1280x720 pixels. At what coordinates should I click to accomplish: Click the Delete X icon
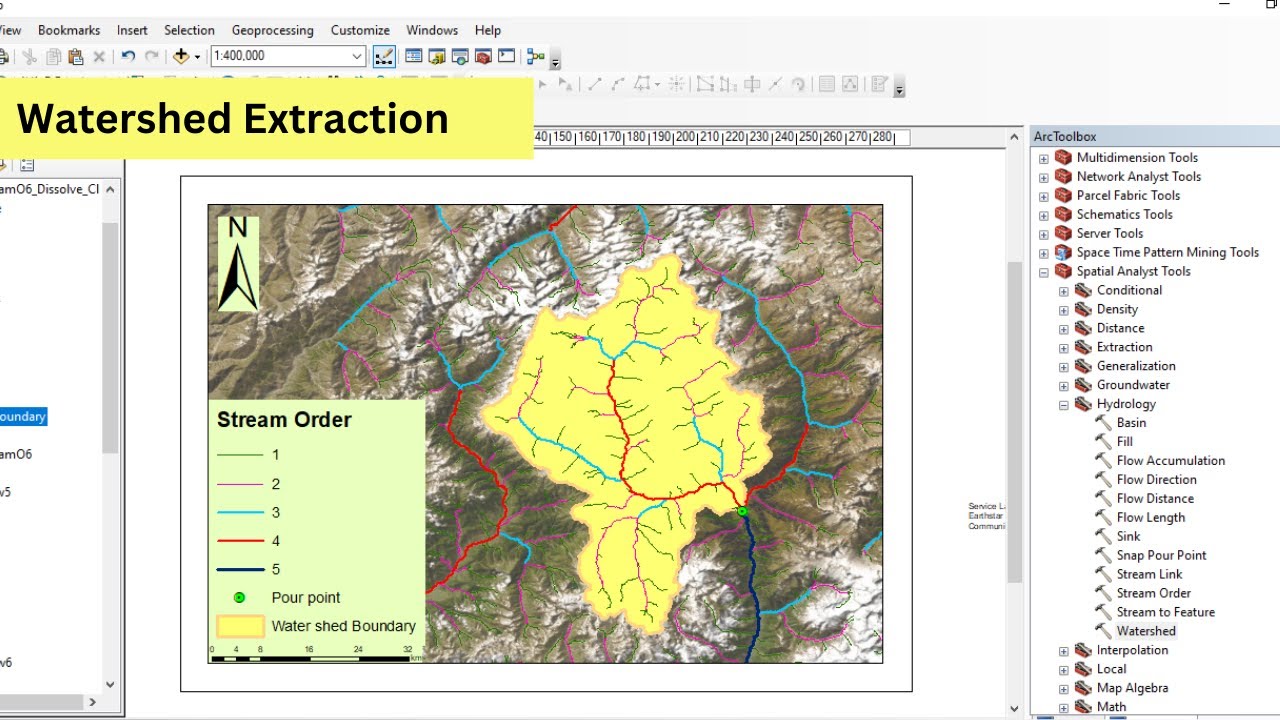tap(99, 57)
